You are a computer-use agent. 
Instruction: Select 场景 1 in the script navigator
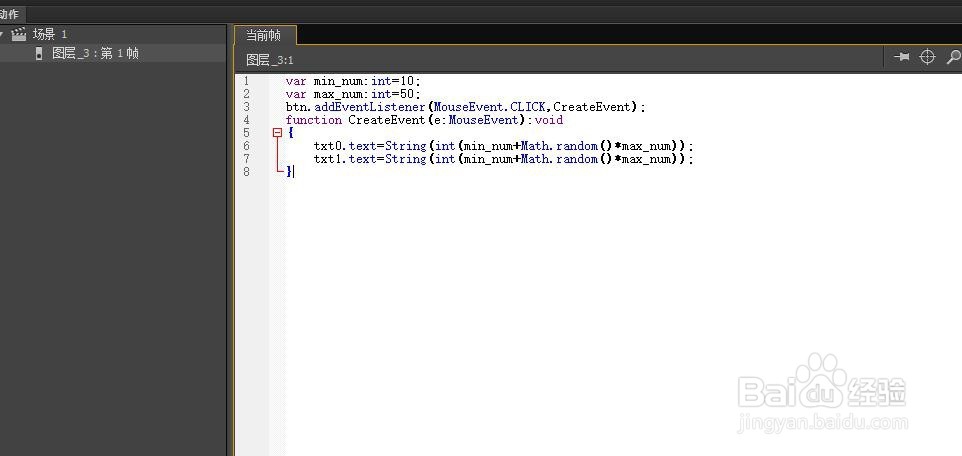50,34
